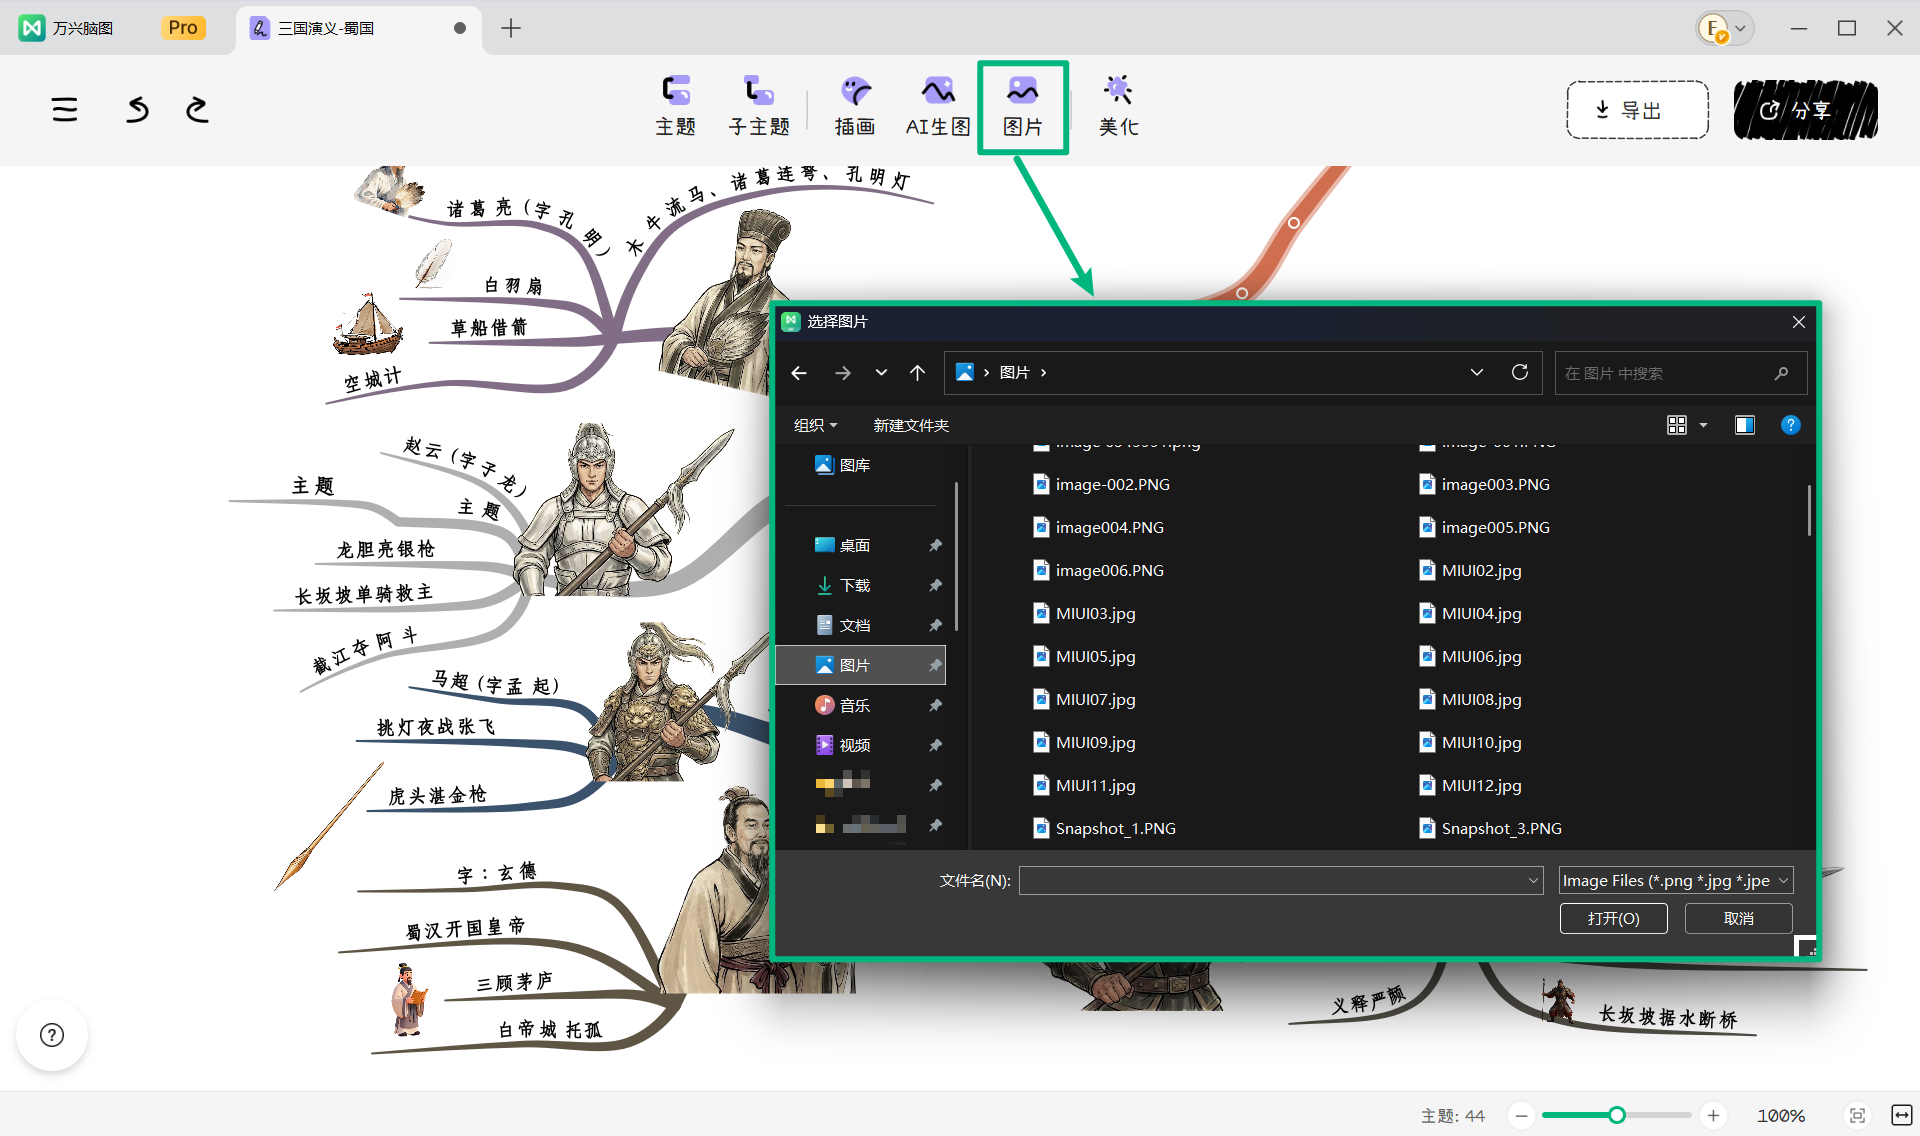Zoom in with the plus button
The height and width of the screenshot is (1136, 1920).
point(1713,1115)
